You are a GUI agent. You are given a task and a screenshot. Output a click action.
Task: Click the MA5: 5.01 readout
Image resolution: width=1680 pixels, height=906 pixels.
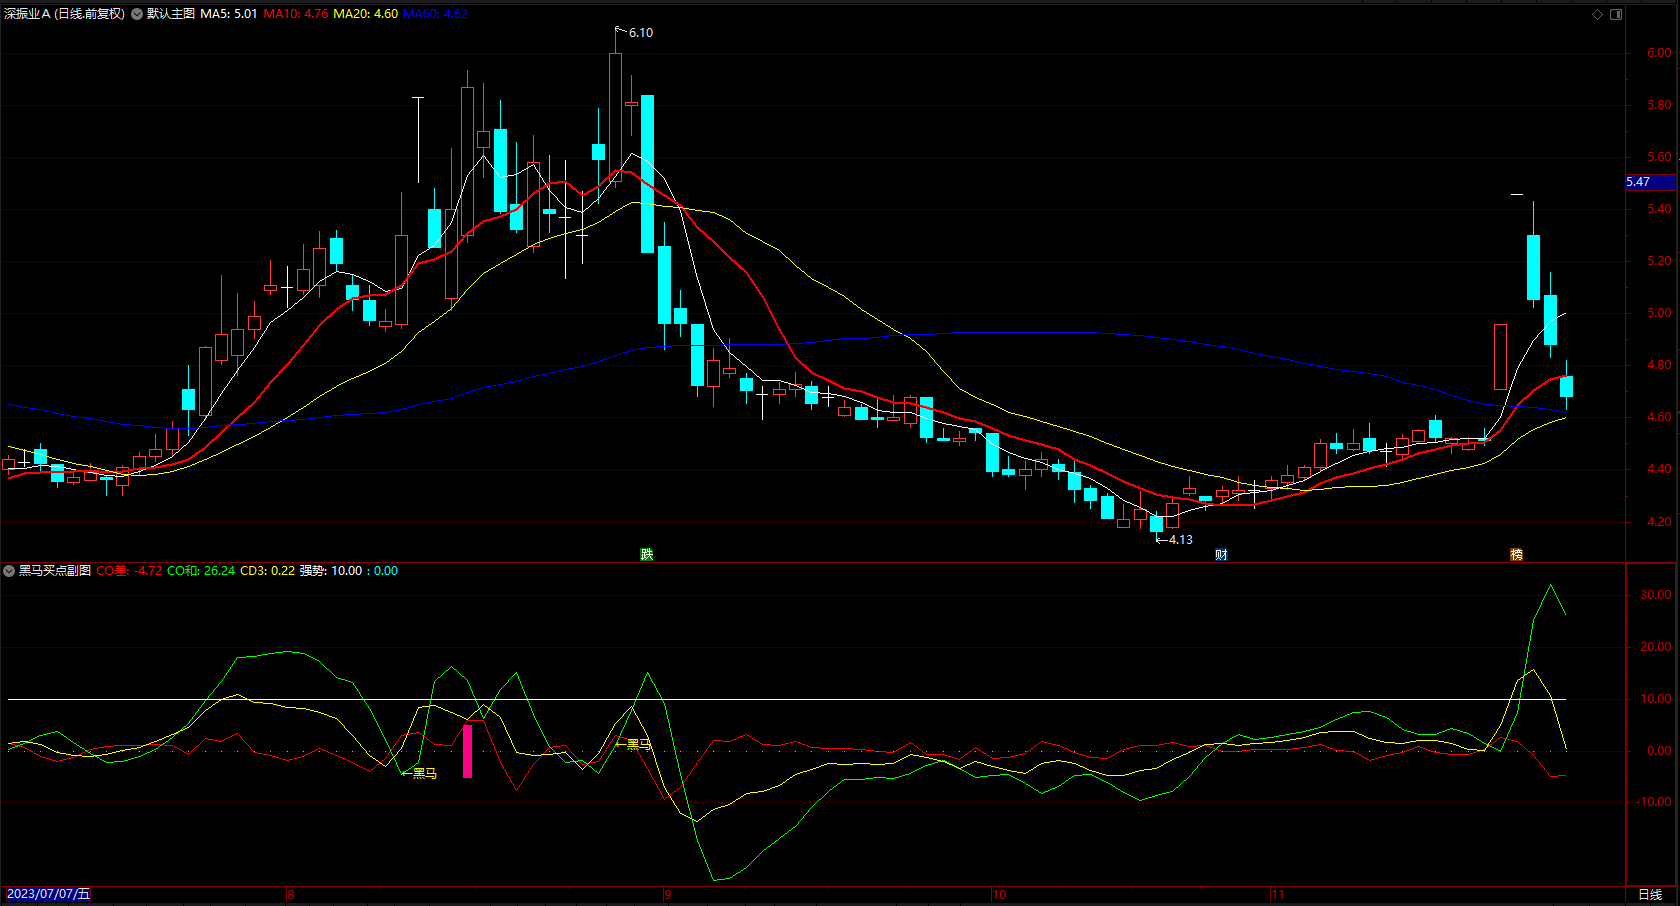[x=229, y=14]
